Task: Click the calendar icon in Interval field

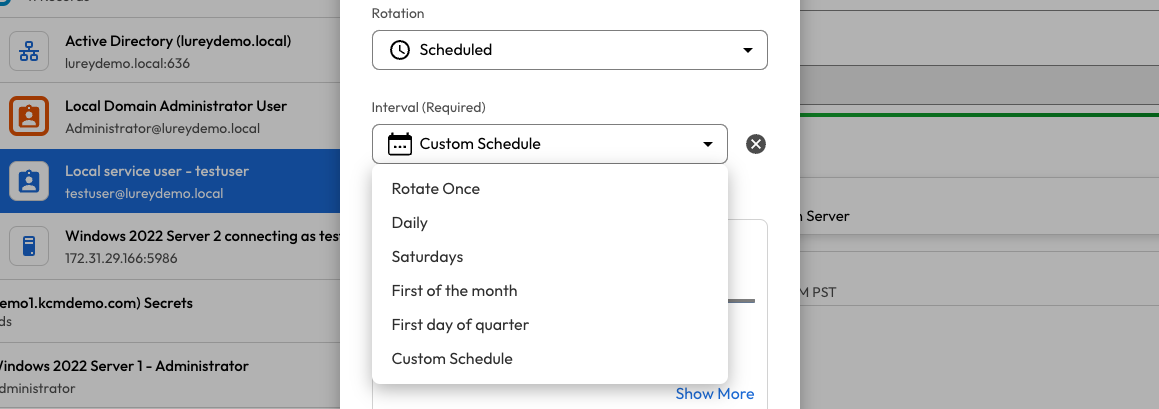Action: click(399, 144)
